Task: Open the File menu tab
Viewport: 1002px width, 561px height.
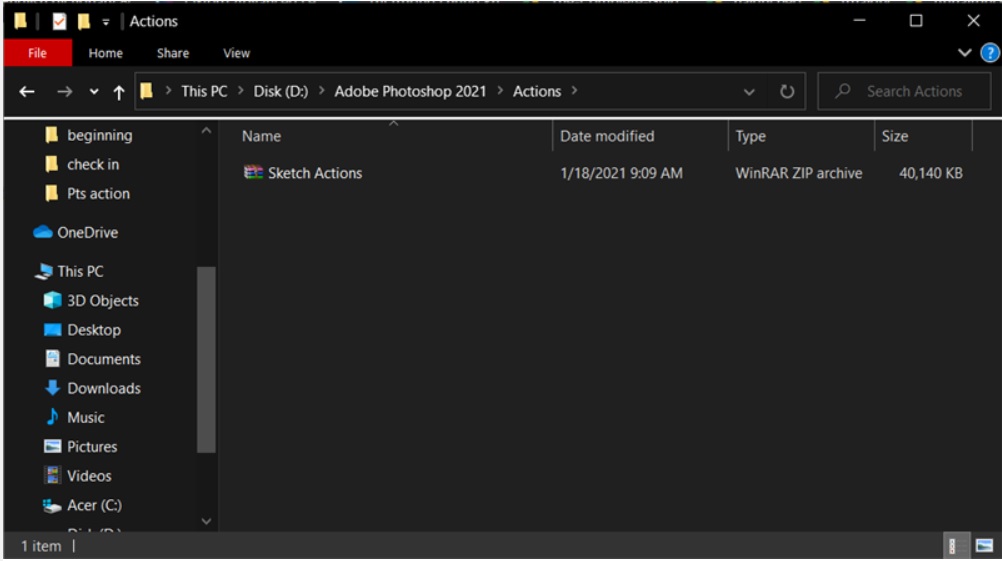Action: [36, 53]
